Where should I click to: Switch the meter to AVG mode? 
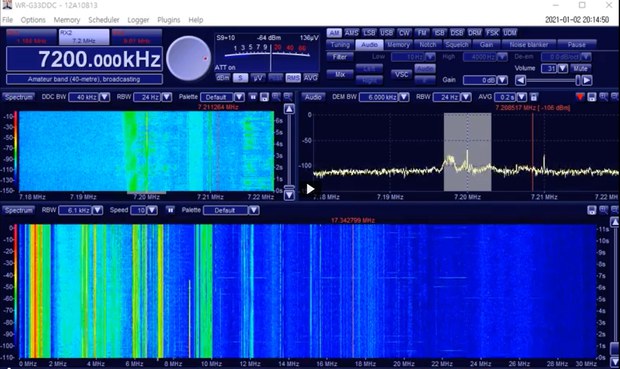(310, 78)
